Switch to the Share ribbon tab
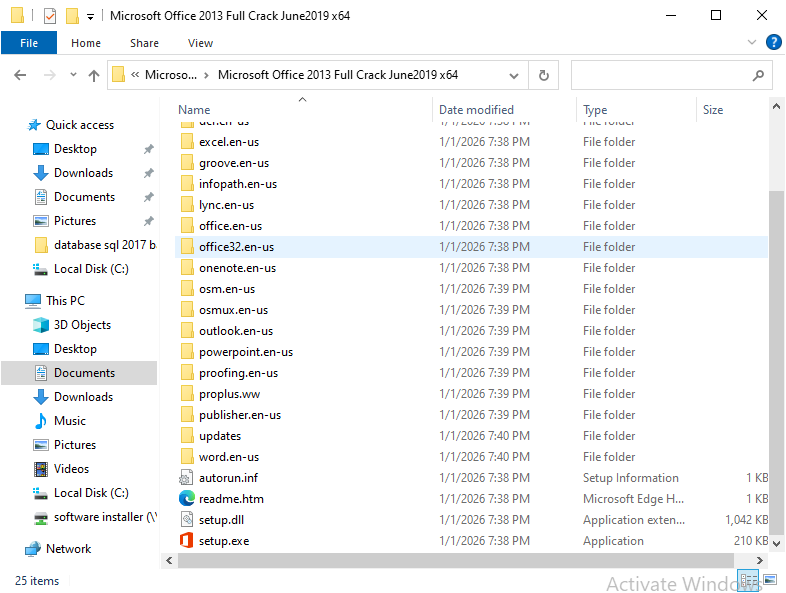 coord(144,43)
